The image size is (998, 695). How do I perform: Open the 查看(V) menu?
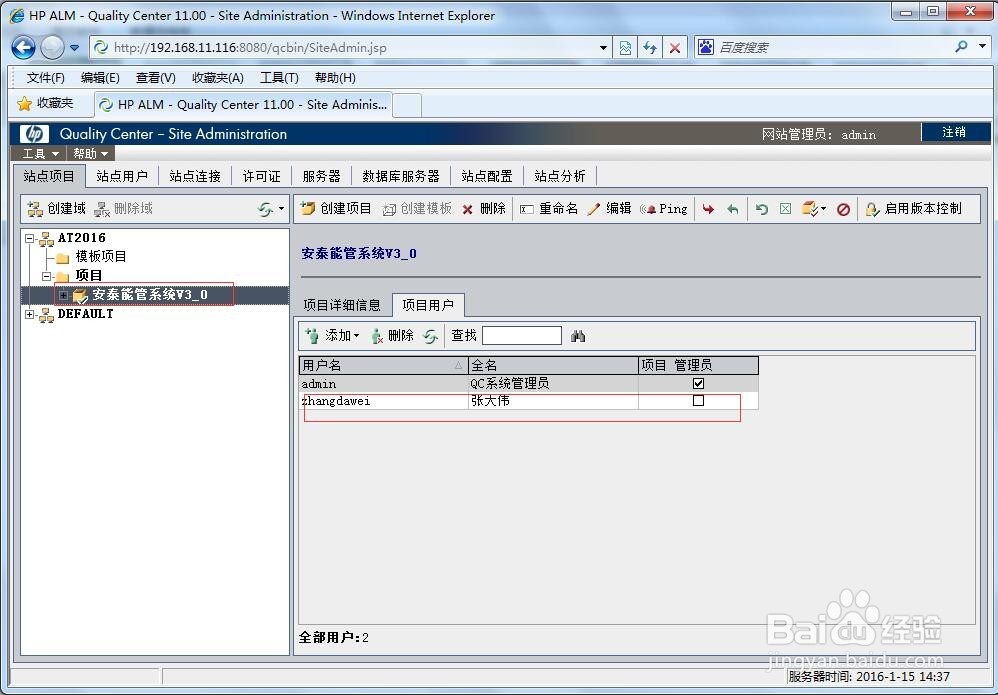click(156, 78)
